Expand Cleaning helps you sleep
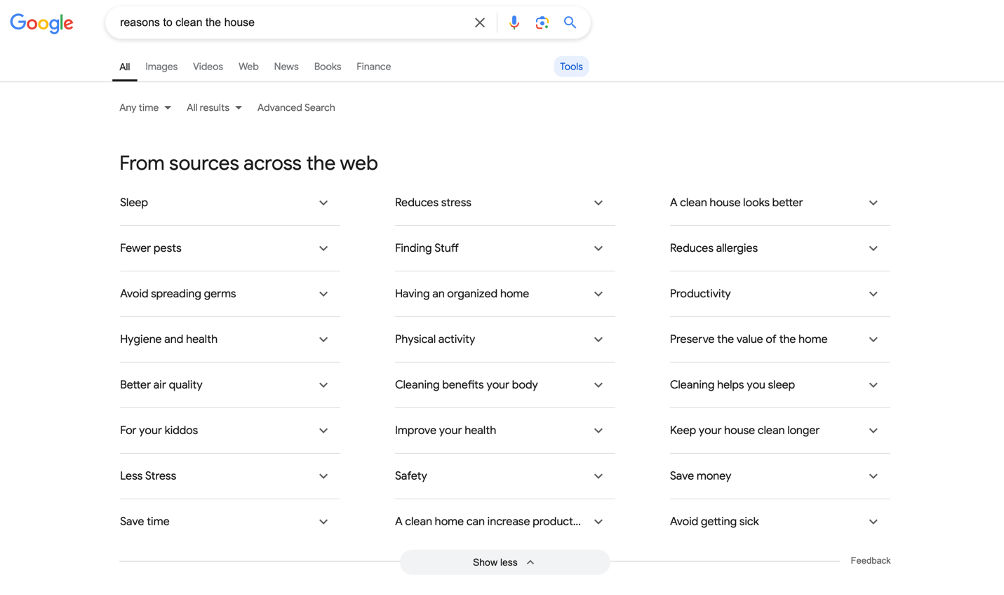The image size is (1004, 595). point(780,384)
